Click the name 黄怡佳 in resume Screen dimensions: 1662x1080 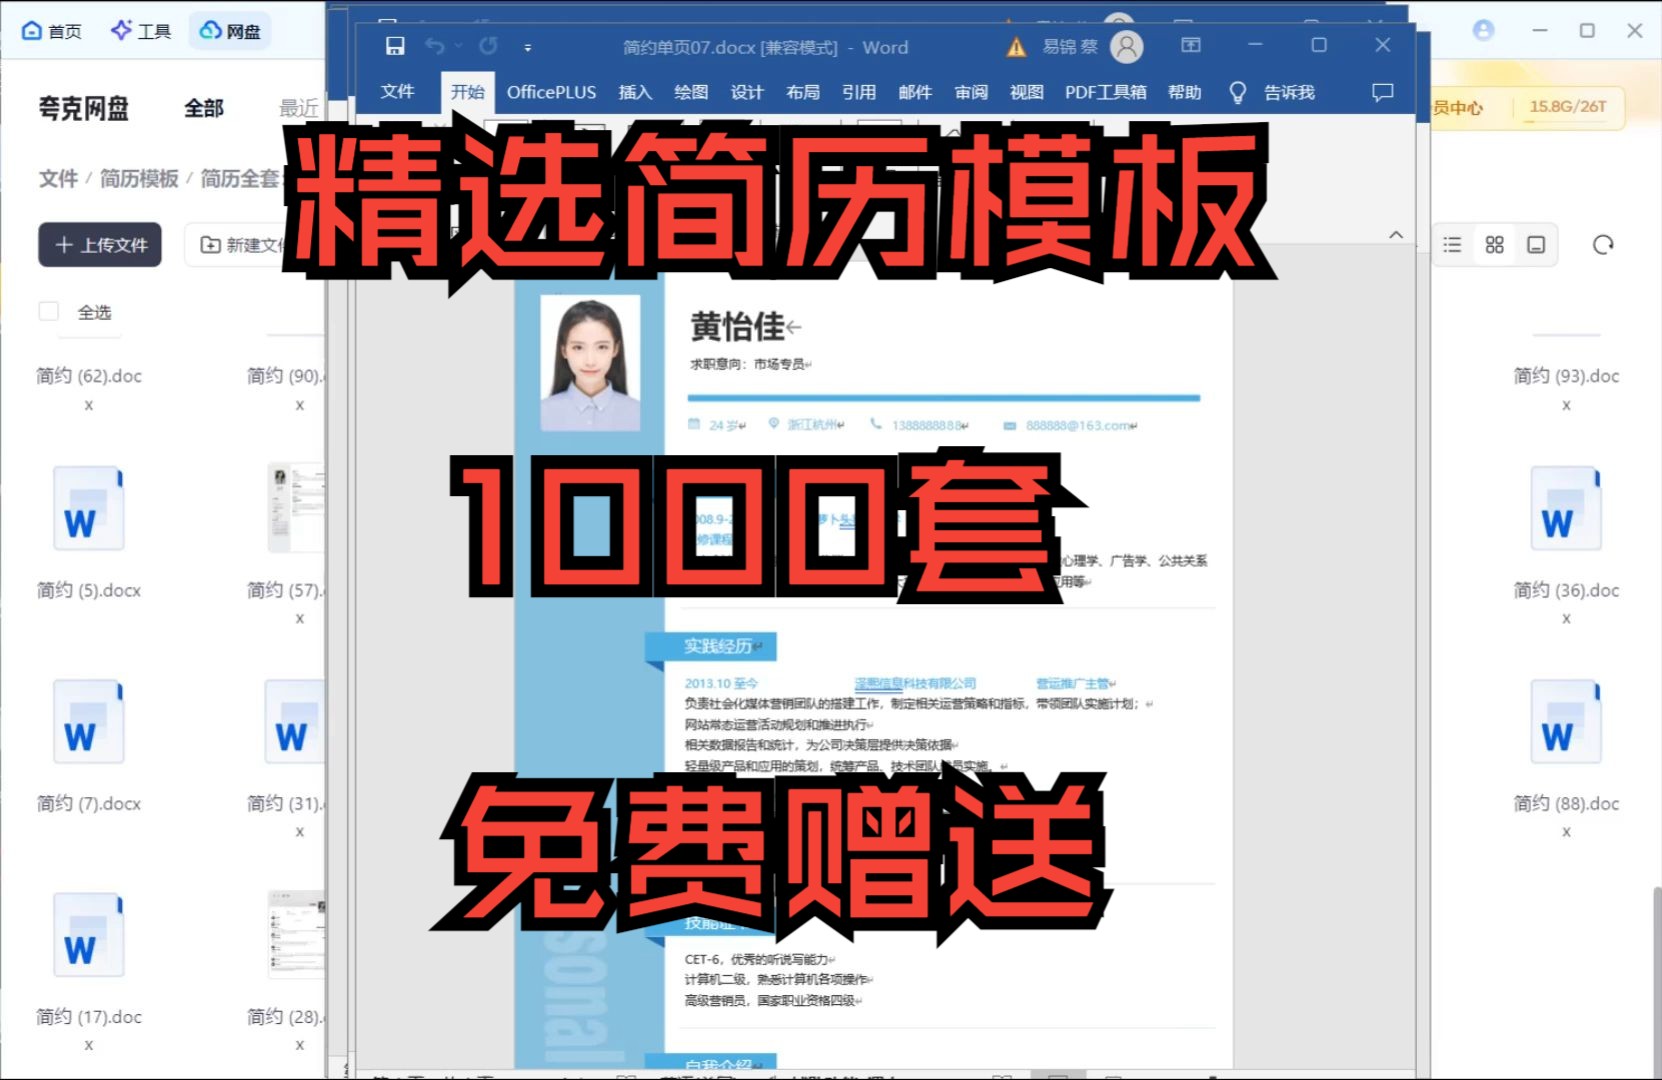[738, 327]
